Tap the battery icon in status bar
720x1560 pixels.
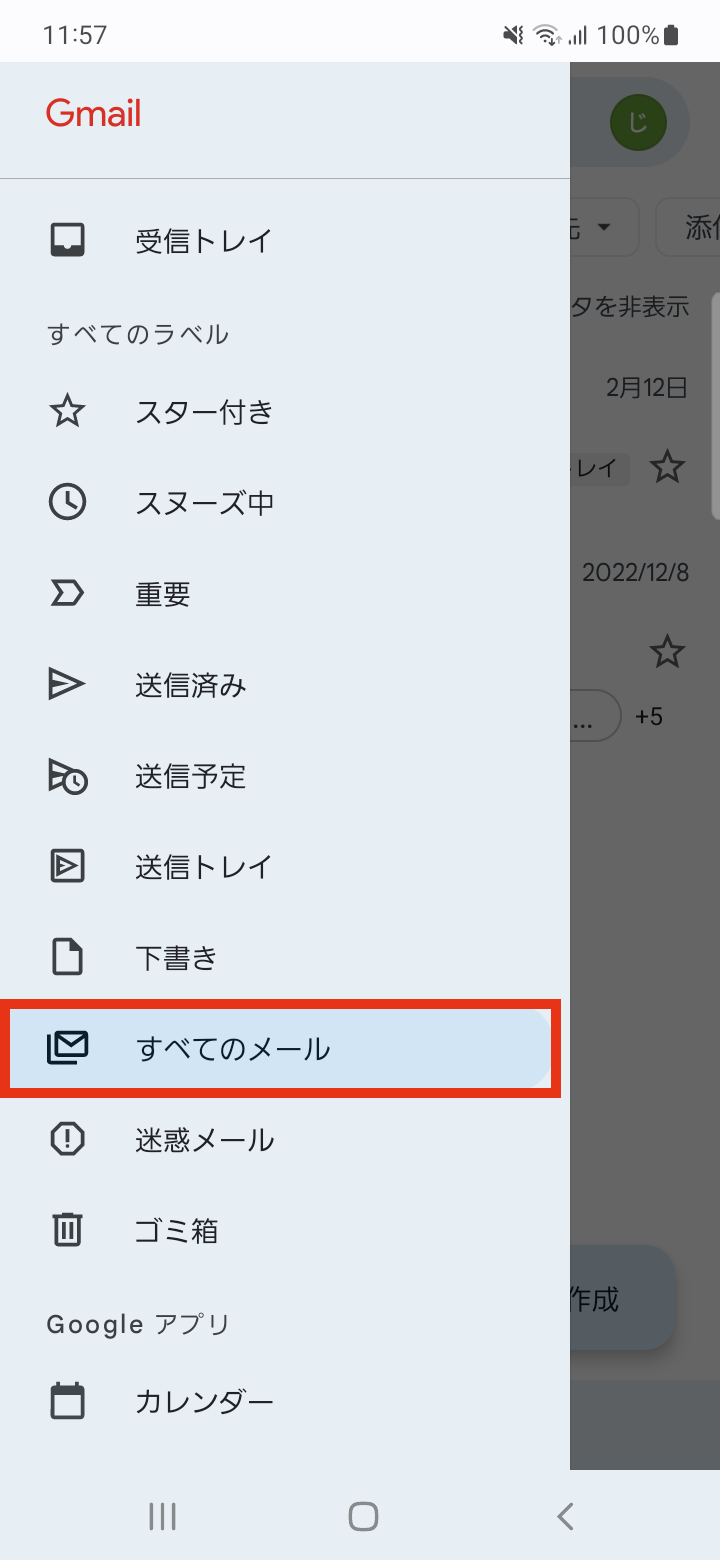coord(671,36)
